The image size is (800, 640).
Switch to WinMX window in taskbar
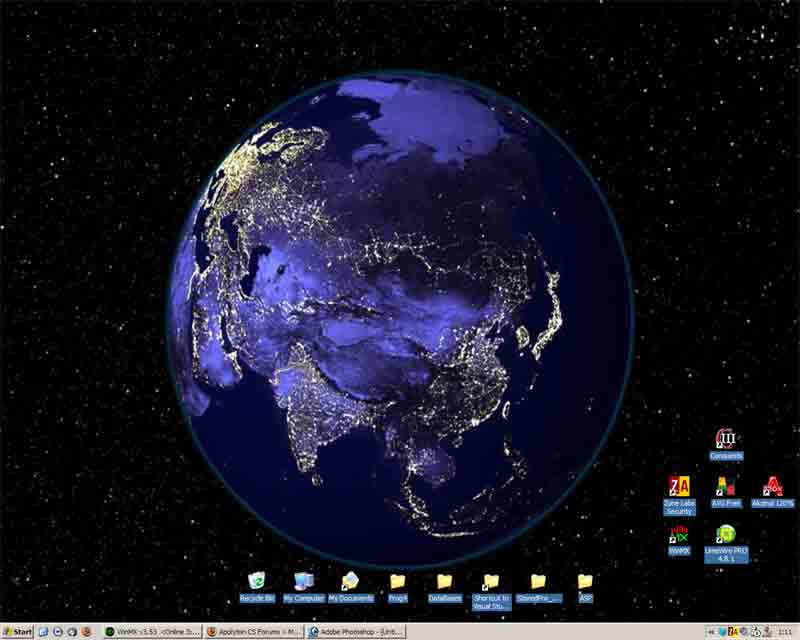click(x=153, y=632)
